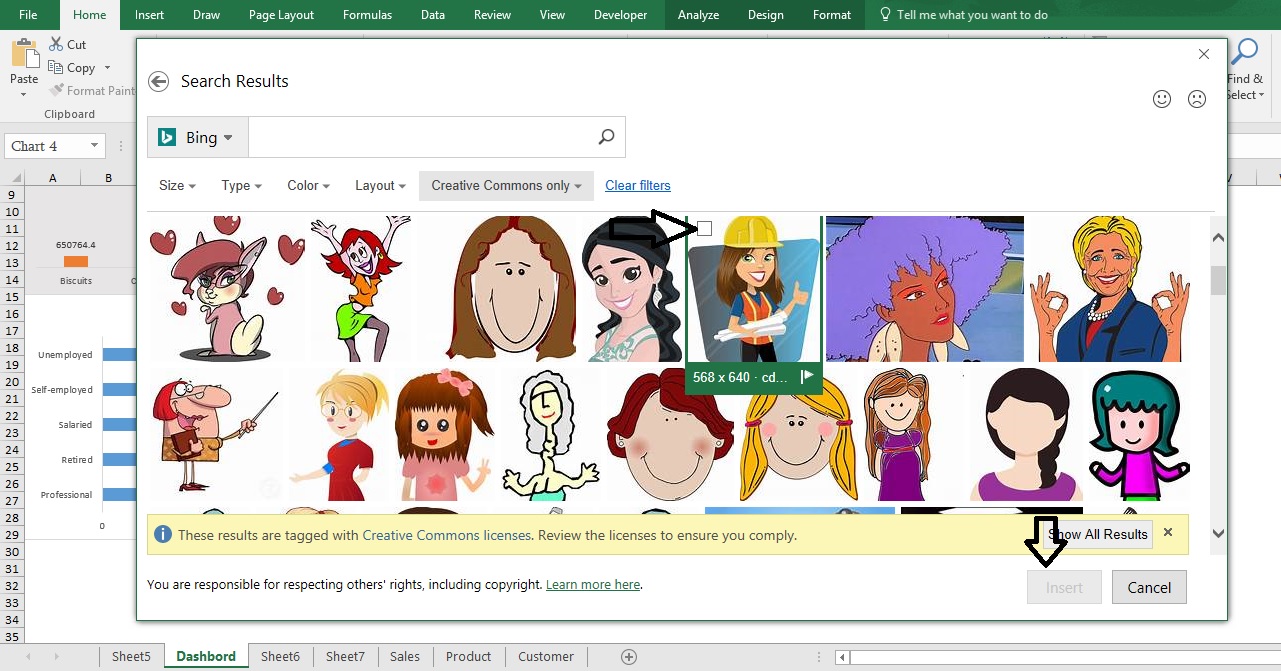Go back using the Search Results back arrow
The image size is (1281, 671).
pyautogui.click(x=158, y=82)
